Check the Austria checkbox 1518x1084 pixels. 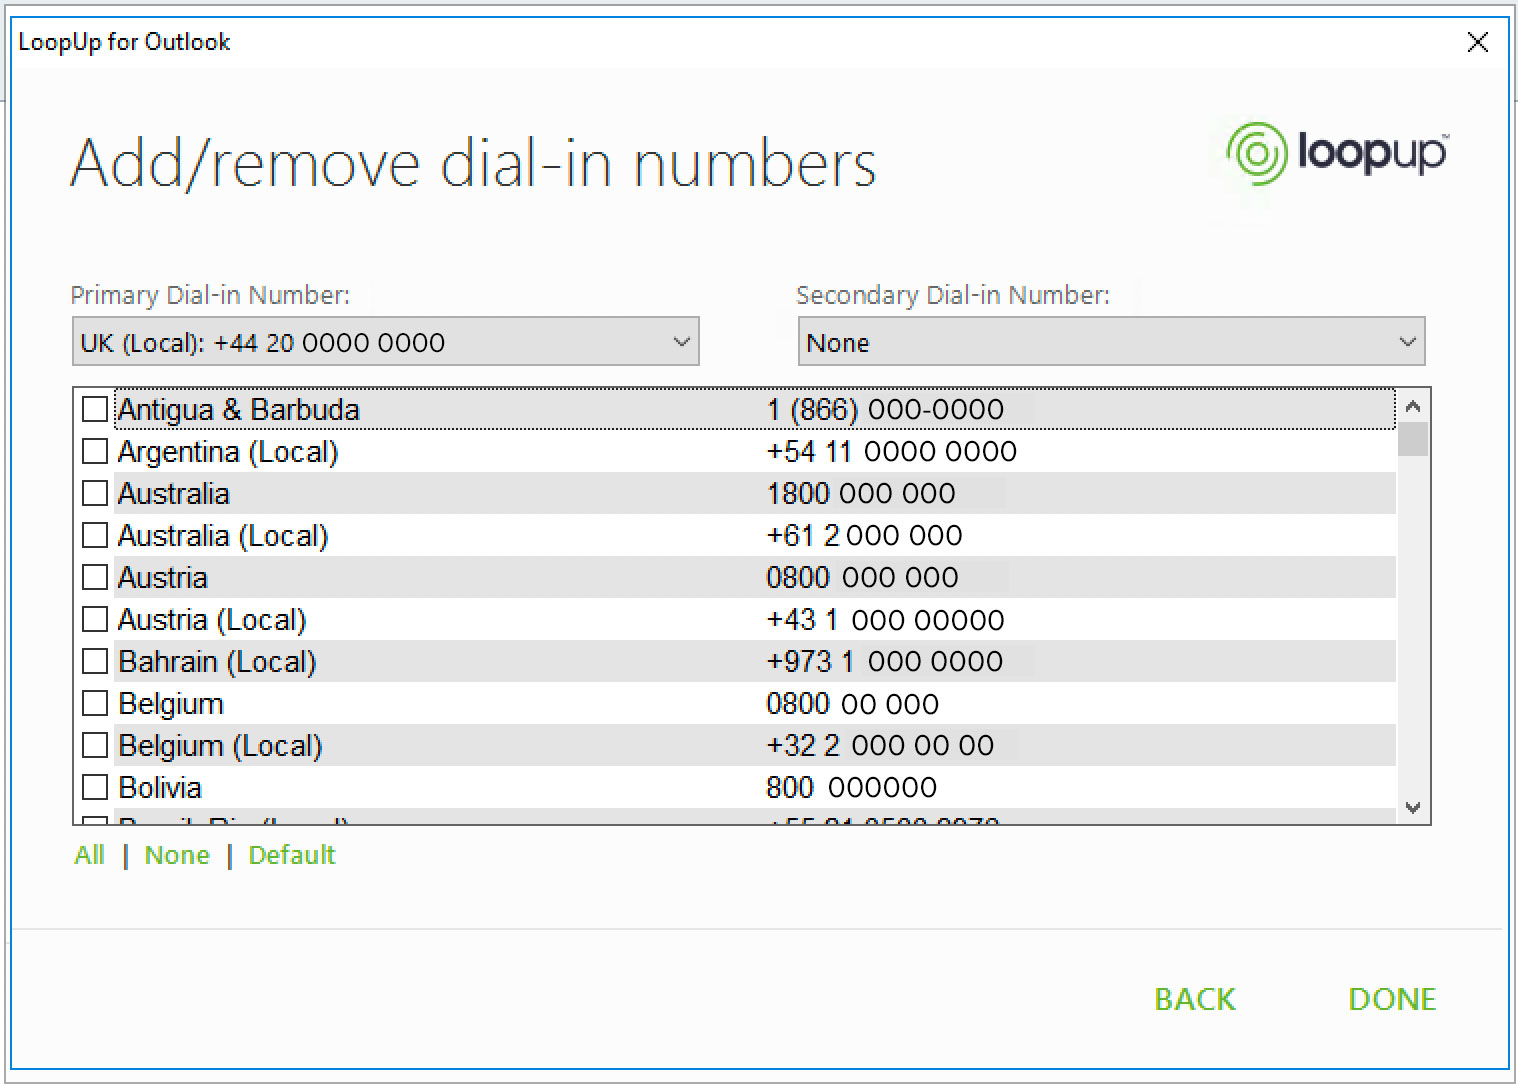coord(95,577)
